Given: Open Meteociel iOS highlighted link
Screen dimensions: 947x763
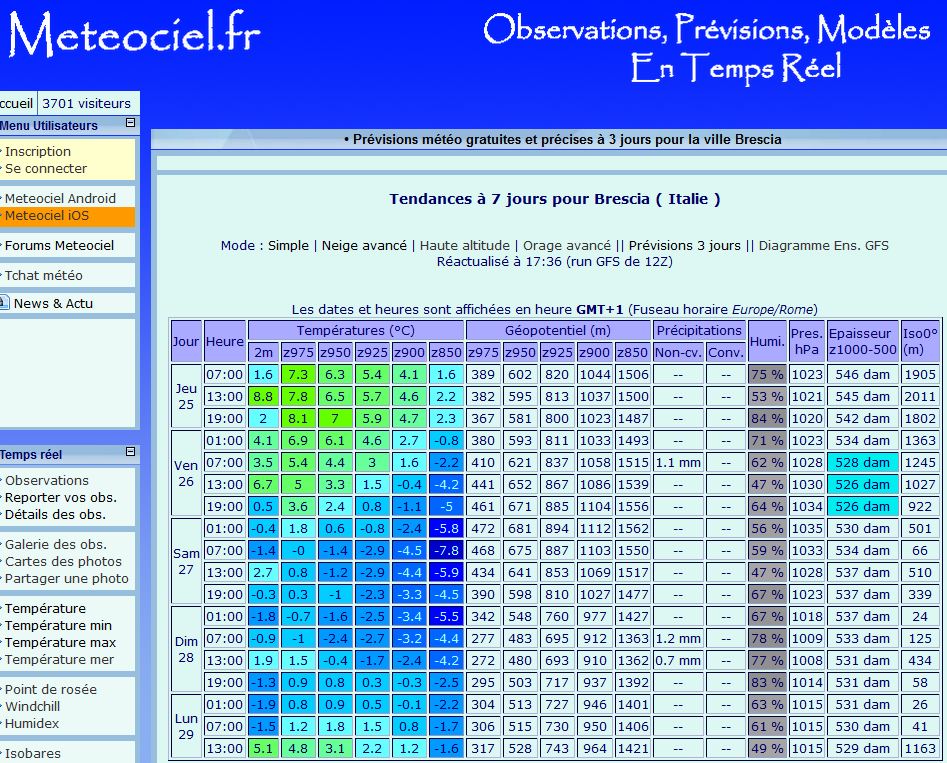Looking at the screenshot, I should click(x=47, y=216).
